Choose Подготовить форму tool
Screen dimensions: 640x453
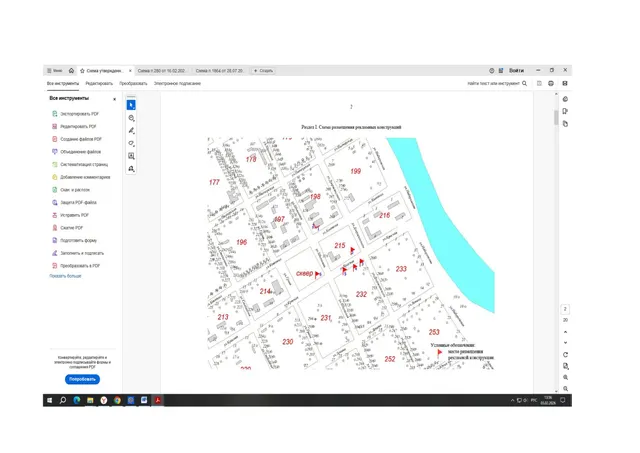[74, 240]
